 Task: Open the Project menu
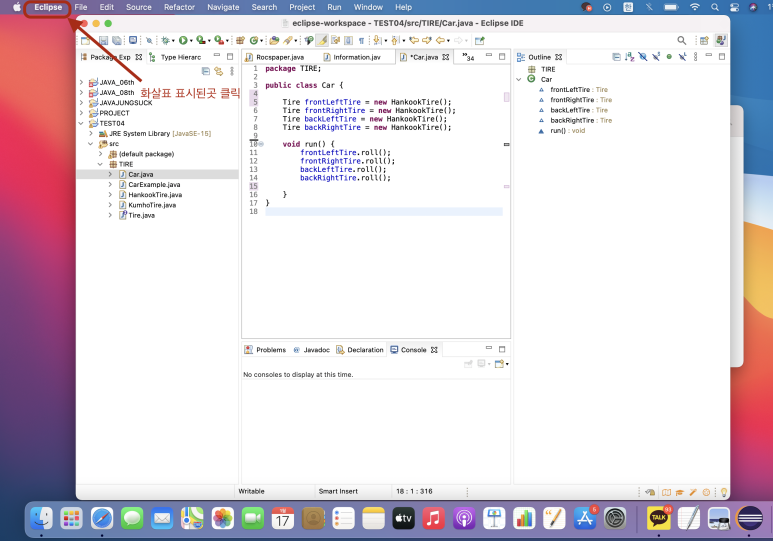point(302,7)
